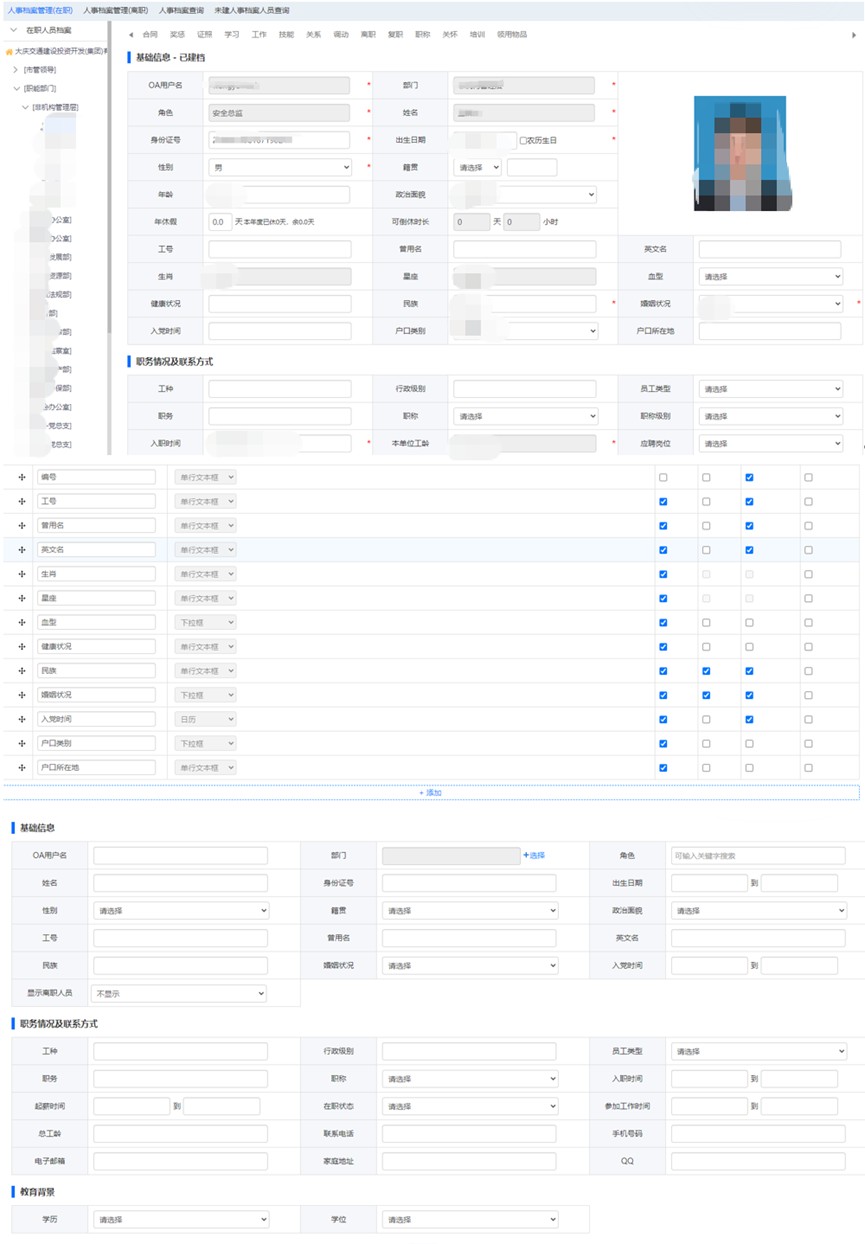The image size is (865, 1244).
Task: Open the 显示离职人员 dropdown
Action: 179,994
